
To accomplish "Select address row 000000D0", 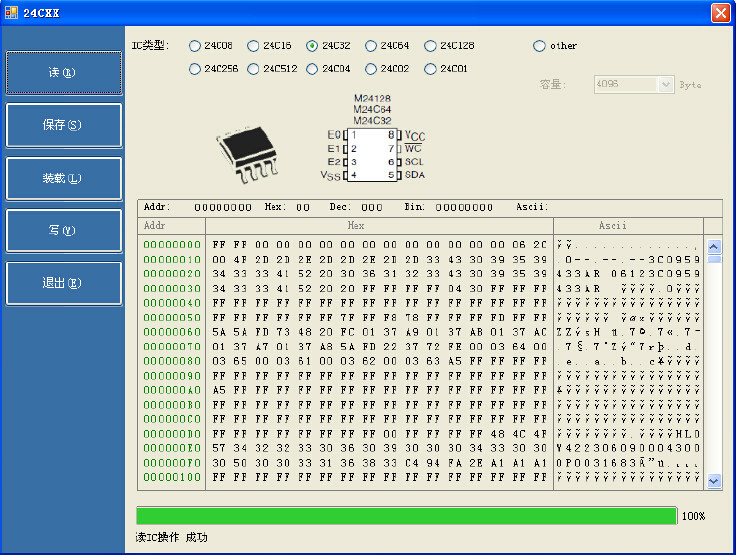I will (x=172, y=434).
